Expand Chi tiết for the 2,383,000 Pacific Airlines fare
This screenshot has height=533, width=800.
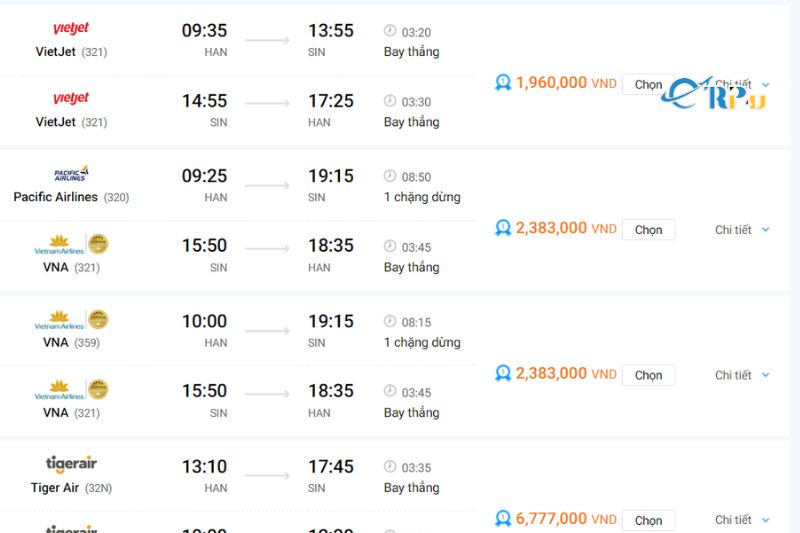[x=742, y=230]
